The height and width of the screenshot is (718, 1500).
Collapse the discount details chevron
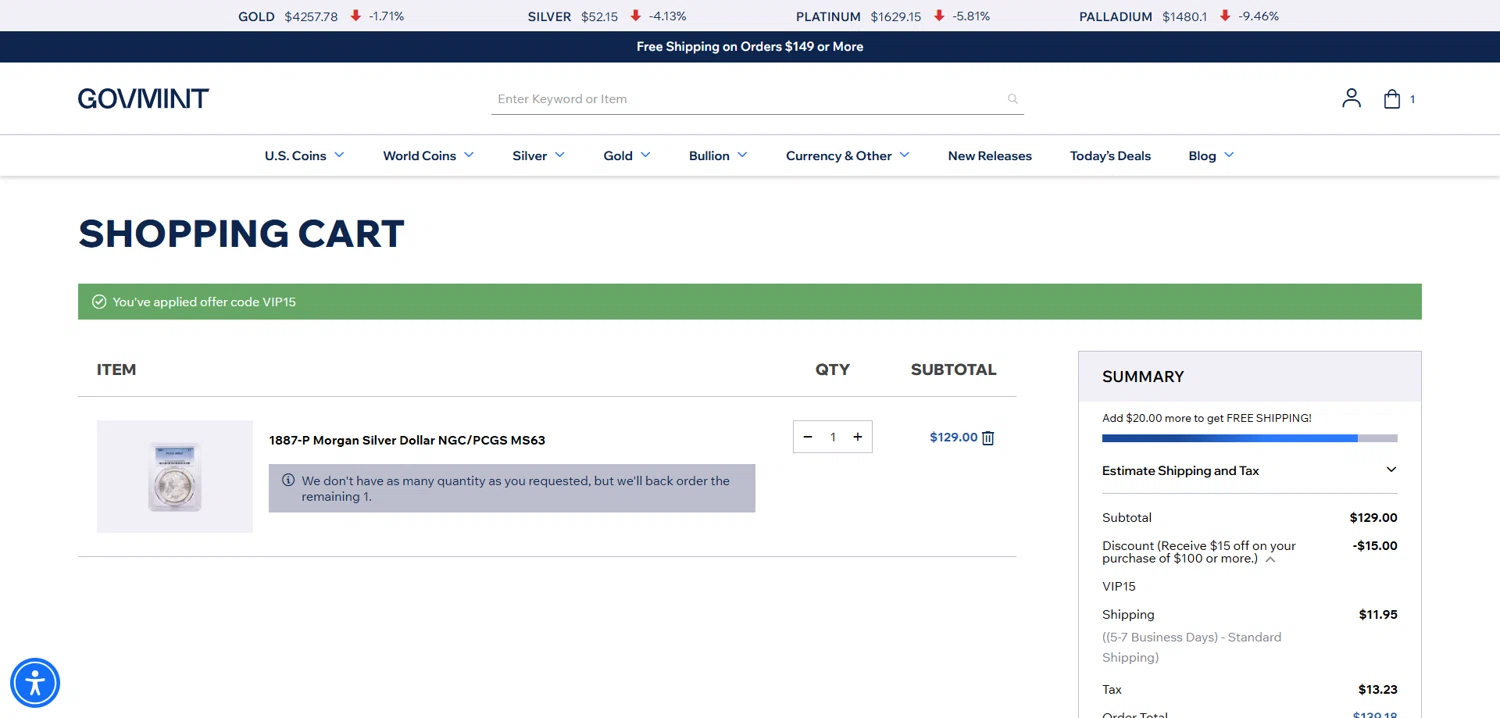1270,560
